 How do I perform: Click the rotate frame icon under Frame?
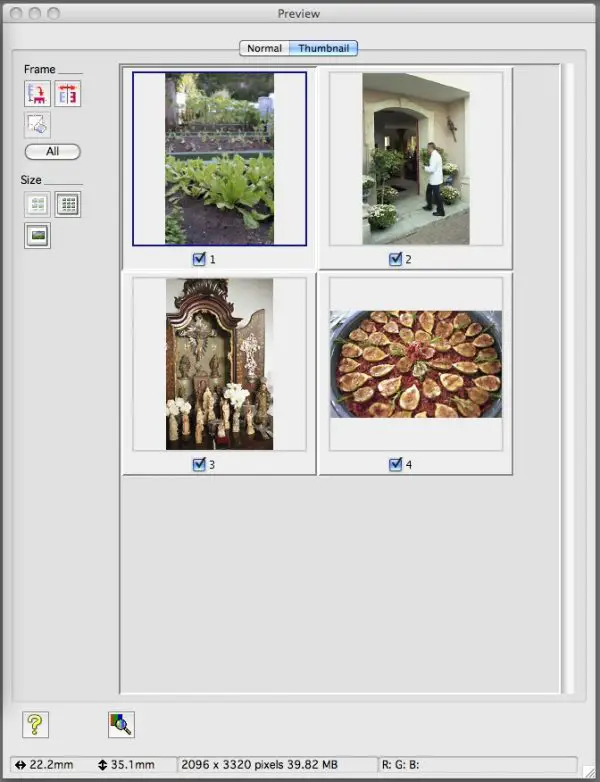[x=38, y=94]
